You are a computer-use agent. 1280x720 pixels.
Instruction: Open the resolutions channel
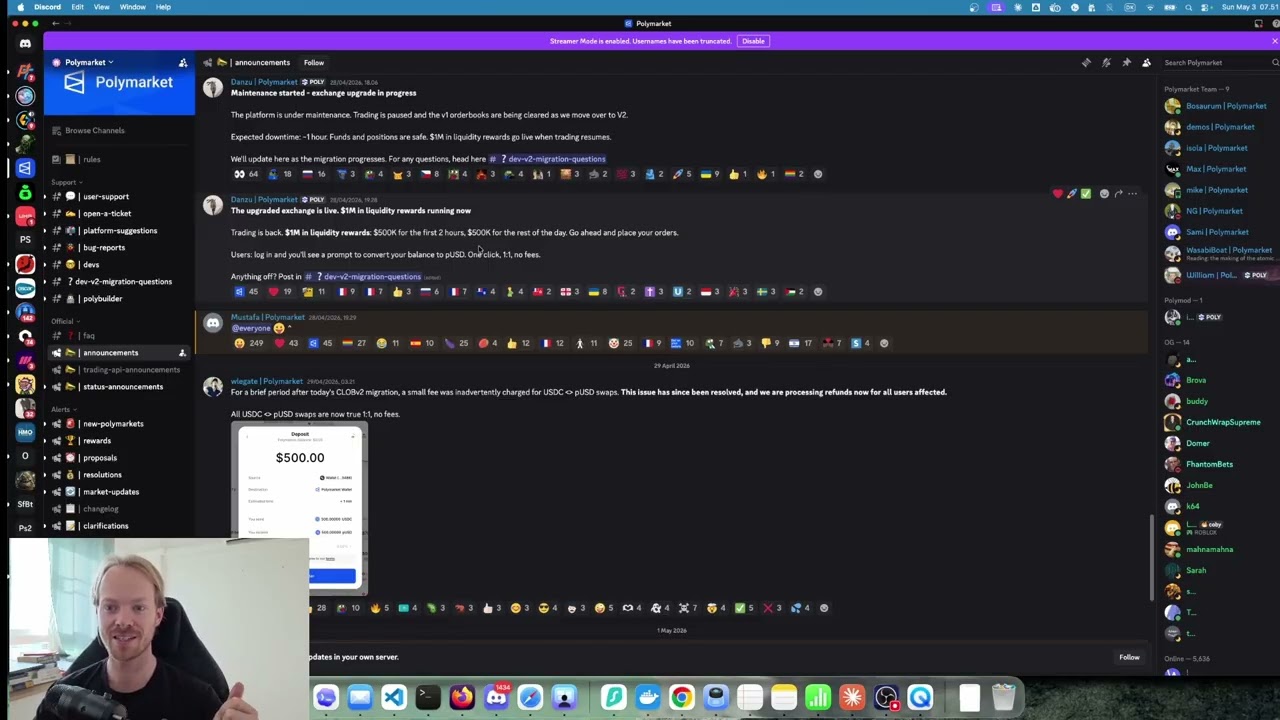(102, 475)
